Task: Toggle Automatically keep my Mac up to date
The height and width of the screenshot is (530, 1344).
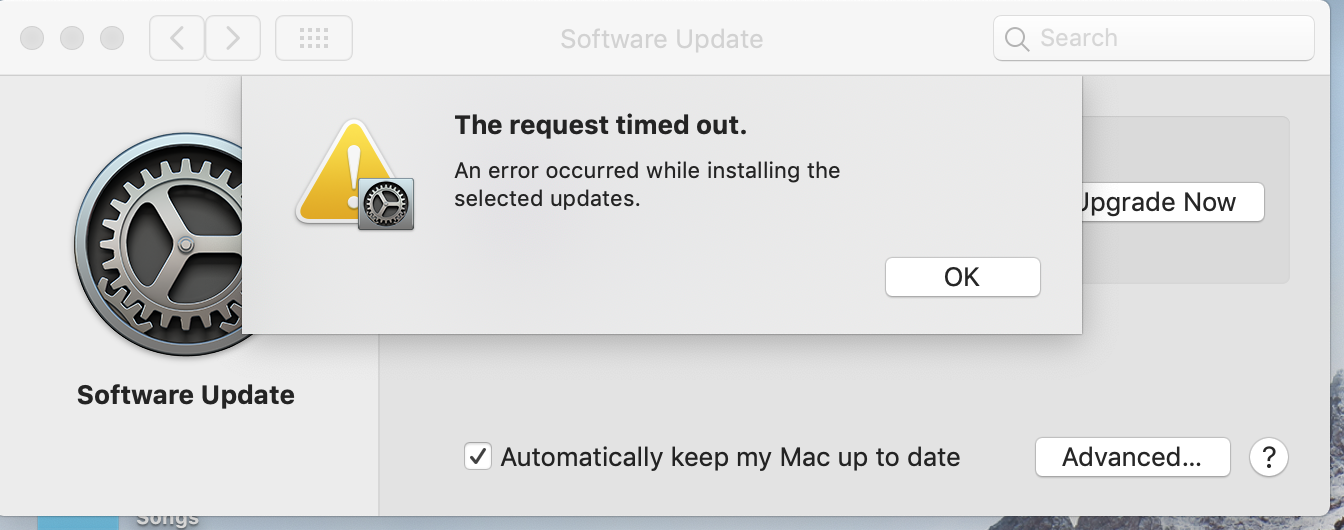Action: pyautogui.click(x=477, y=457)
